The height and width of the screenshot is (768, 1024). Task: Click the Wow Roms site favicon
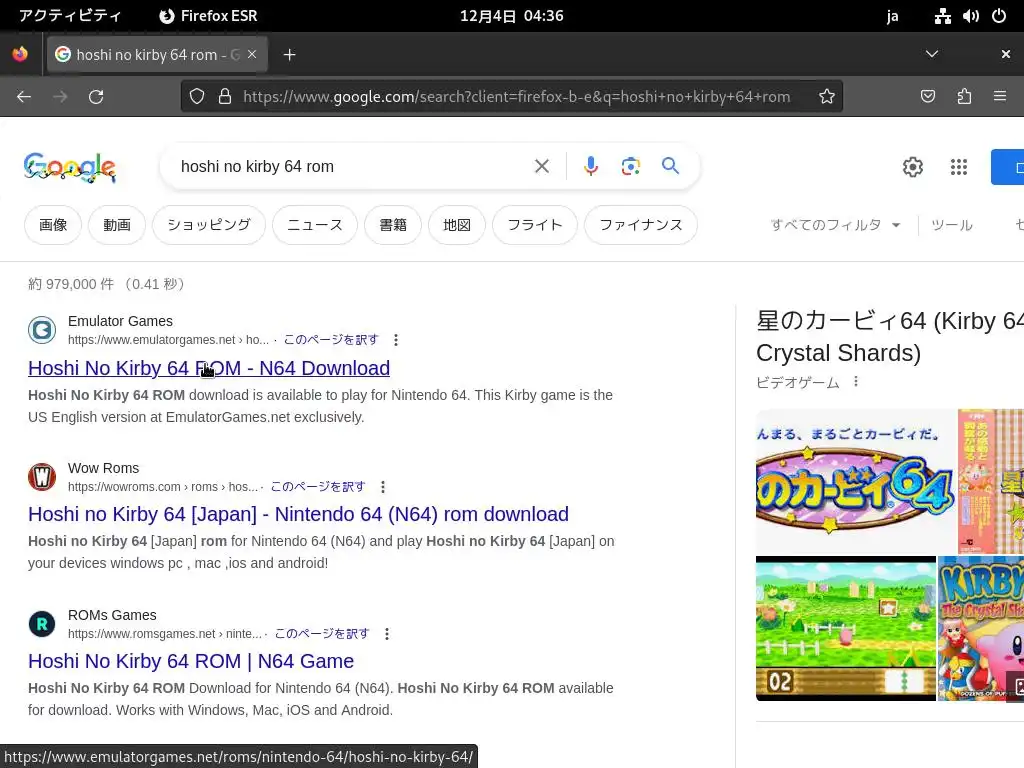(42, 477)
